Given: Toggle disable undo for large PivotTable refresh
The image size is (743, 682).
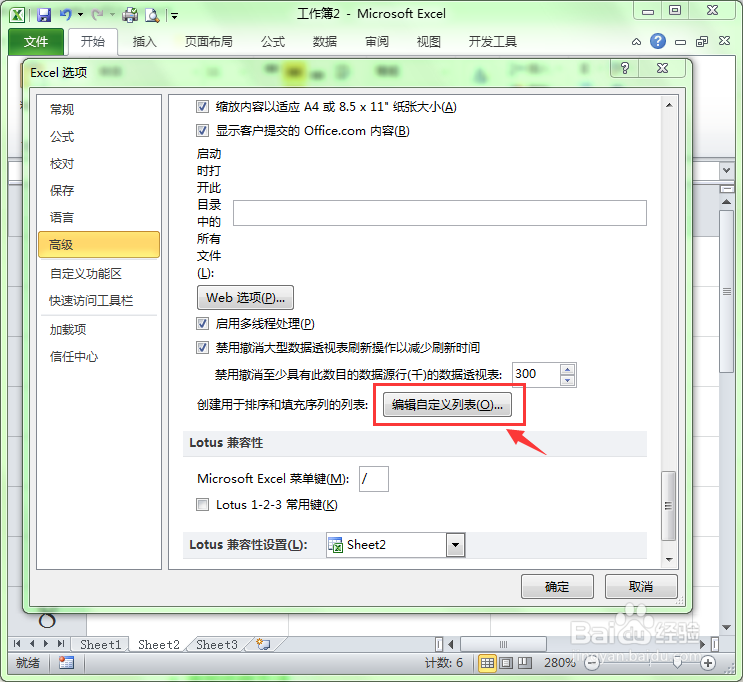Looking at the screenshot, I should 202,347.
